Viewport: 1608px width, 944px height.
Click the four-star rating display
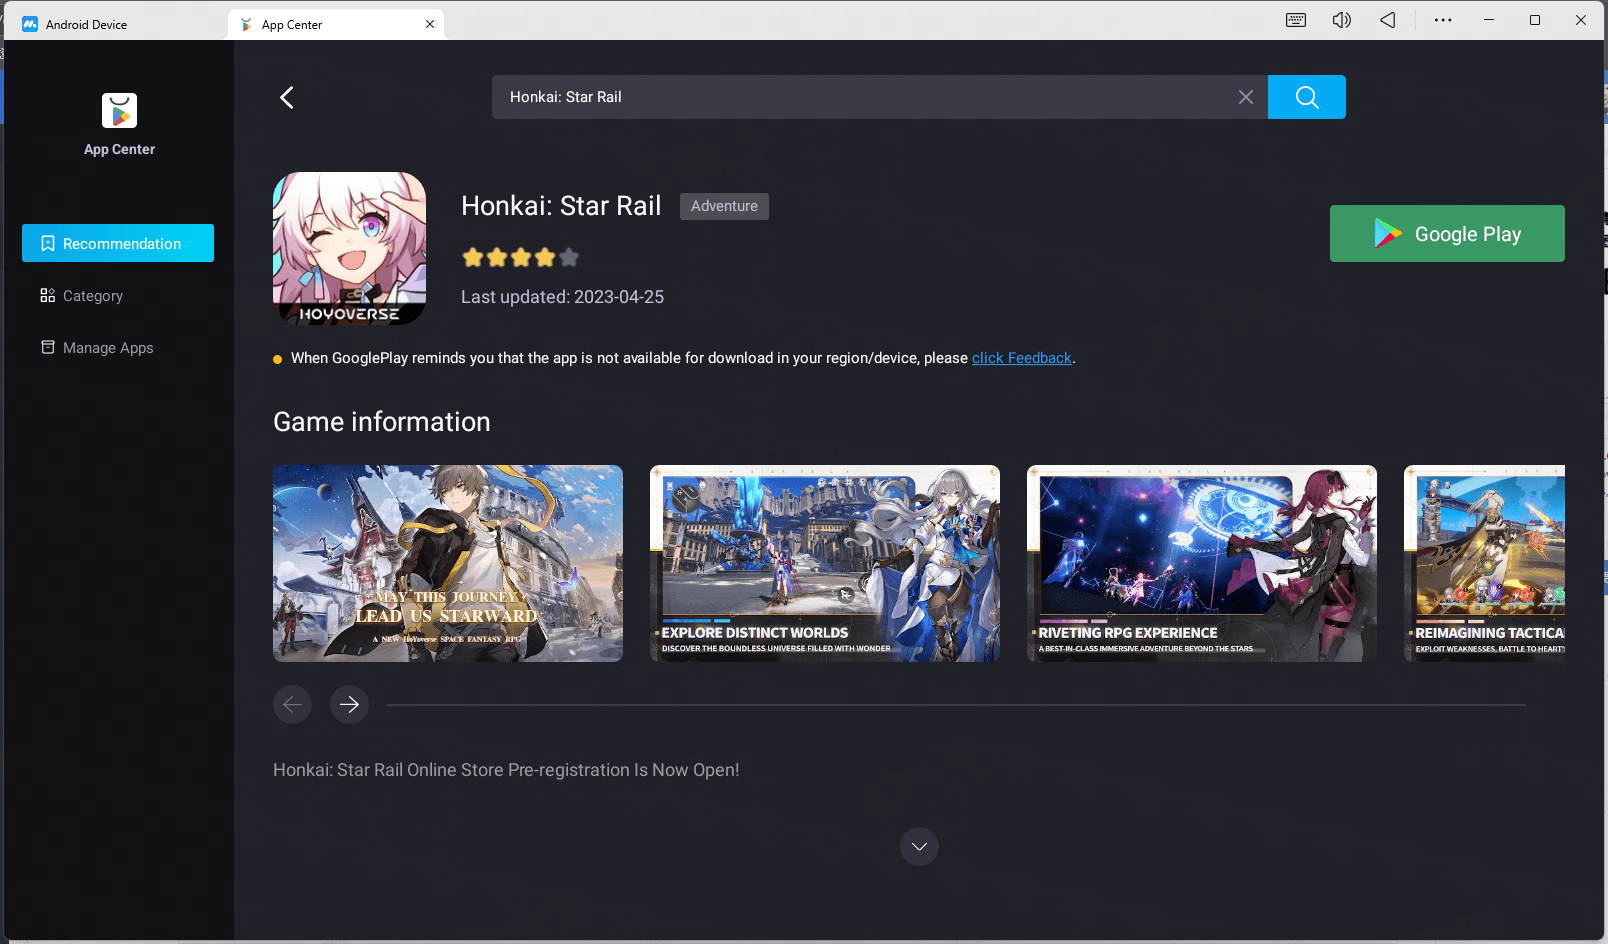(x=520, y=258)
